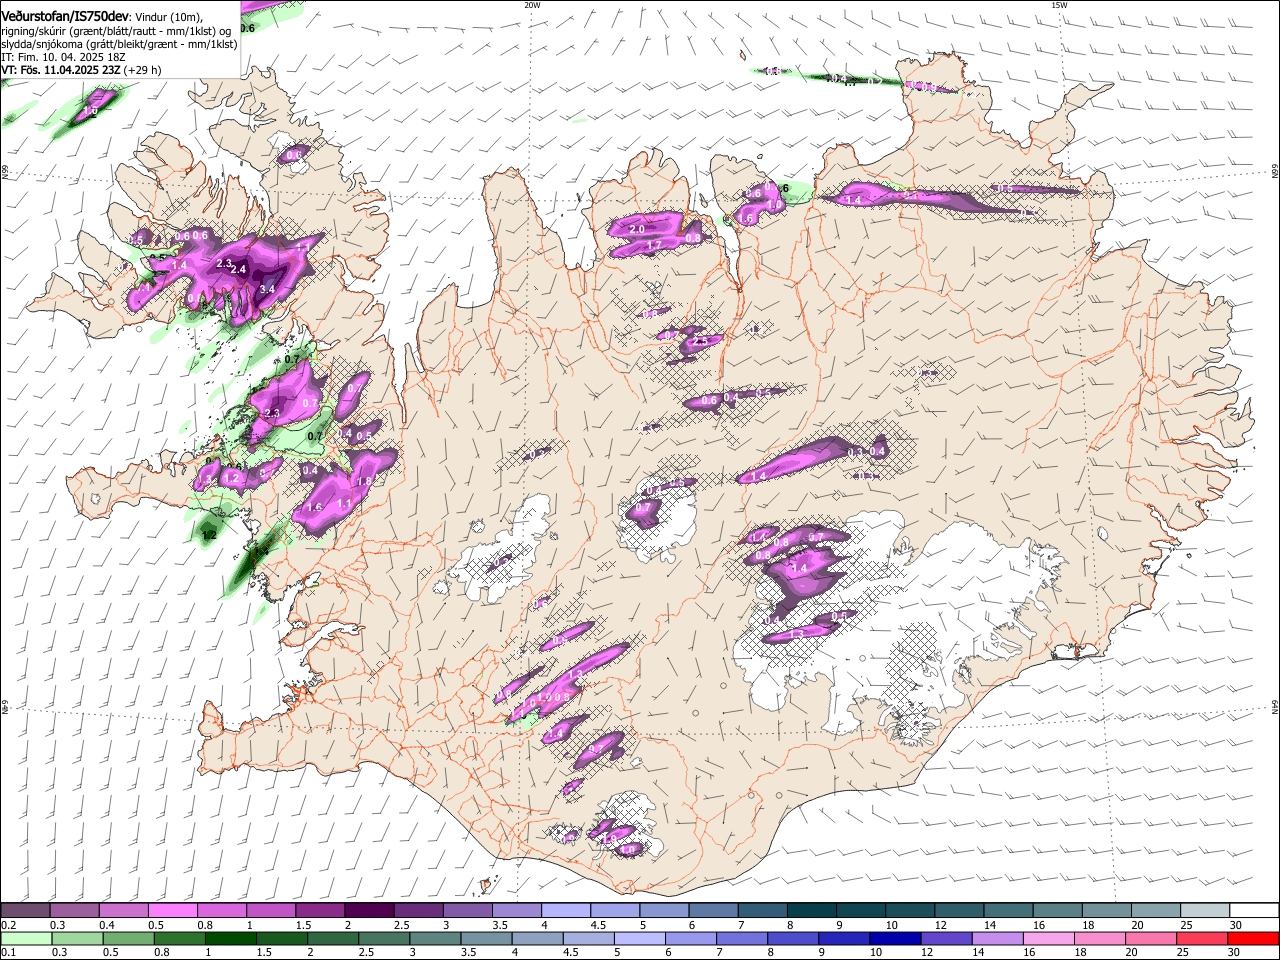
Task: Choose the rain scale swatch between 20 and 25
Action: click(x=1149, y=939)
